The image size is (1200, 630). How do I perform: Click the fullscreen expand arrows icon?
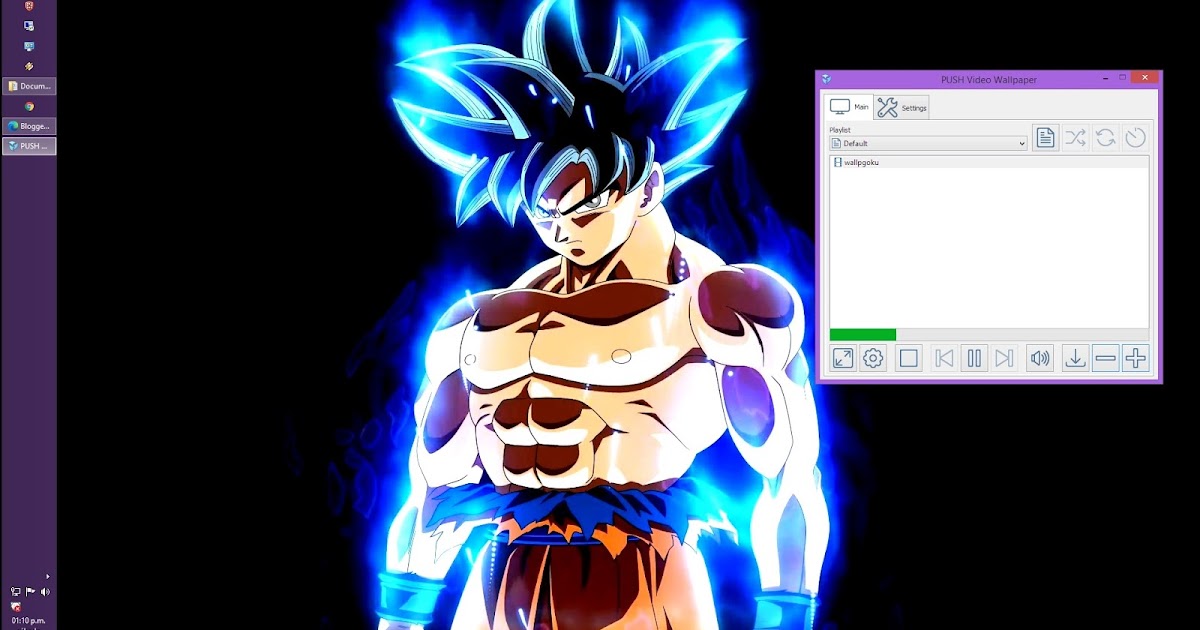click(843, 358)
